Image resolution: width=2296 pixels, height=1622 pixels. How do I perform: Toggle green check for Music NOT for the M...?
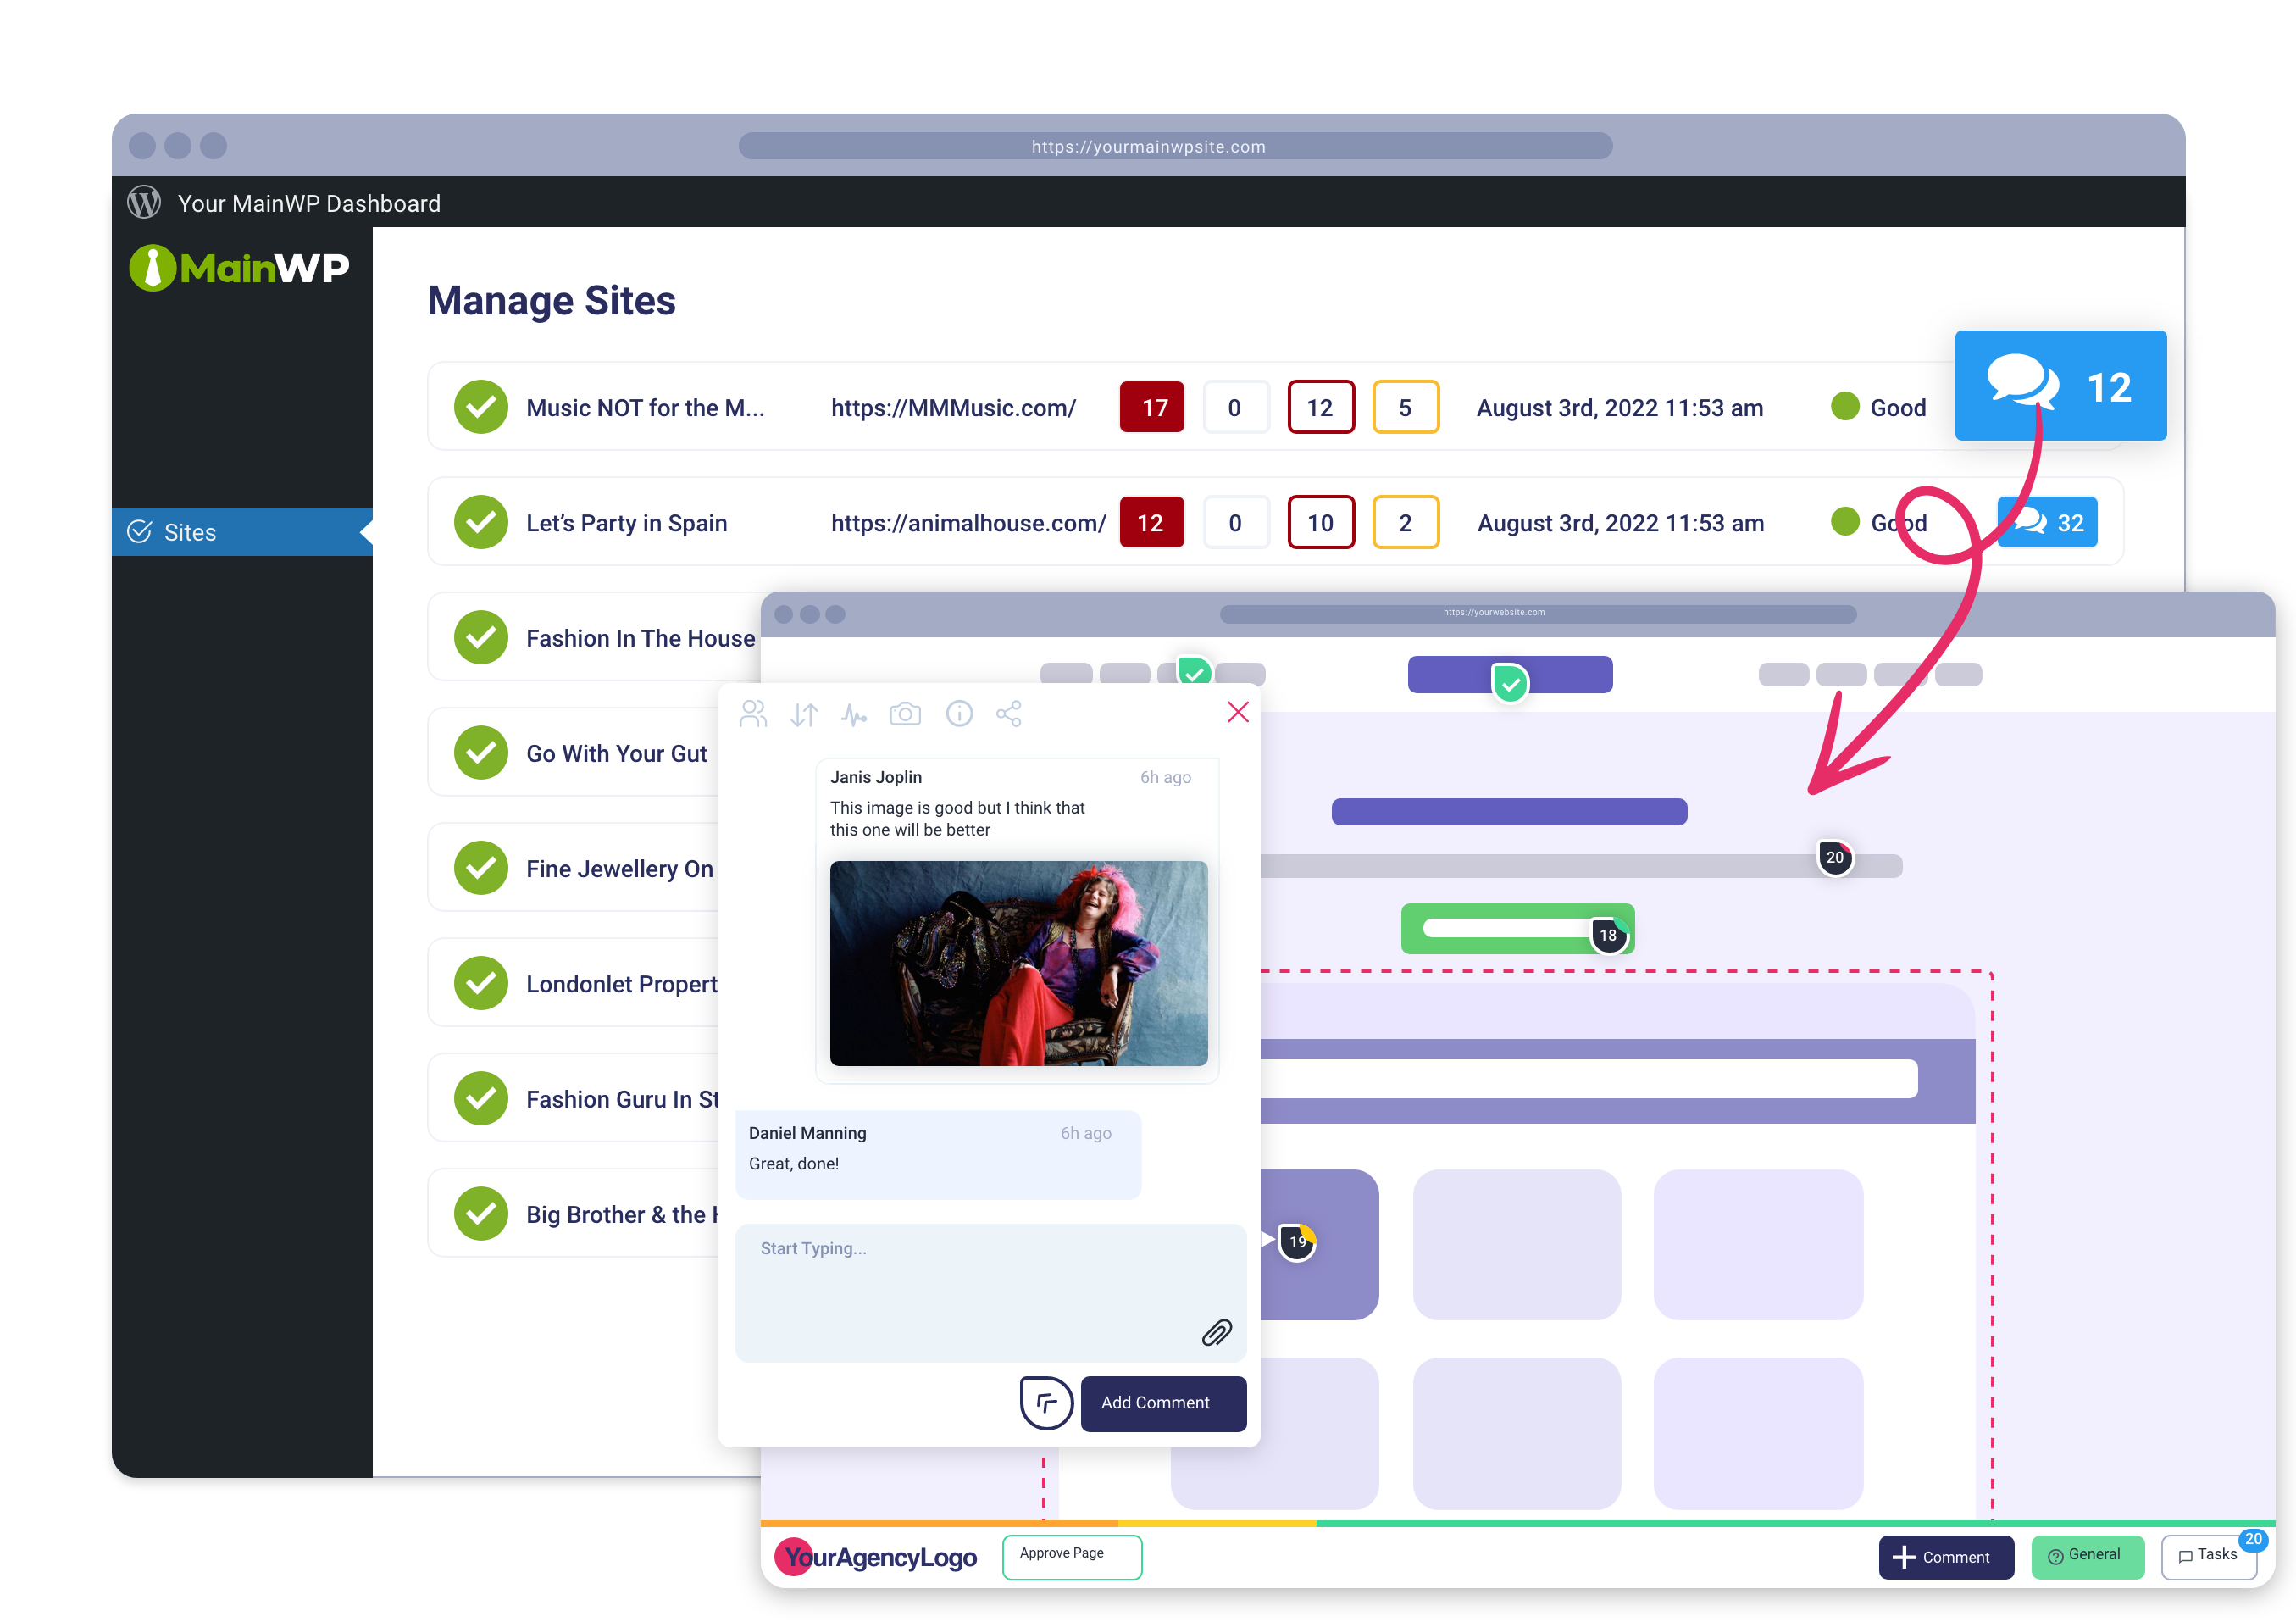481,407
